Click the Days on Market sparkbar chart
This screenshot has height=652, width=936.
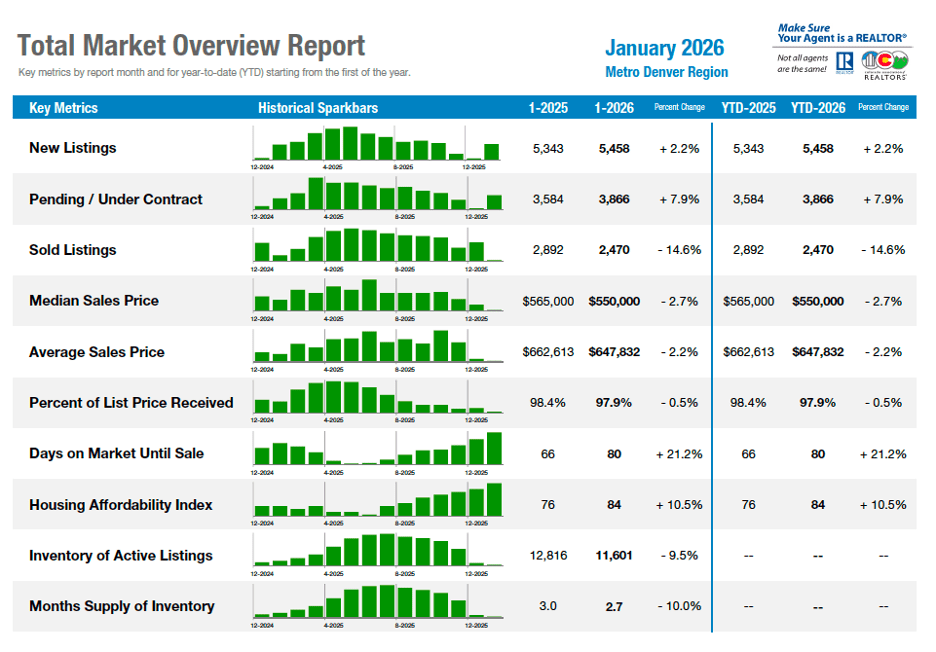click(x=378, y=450)
